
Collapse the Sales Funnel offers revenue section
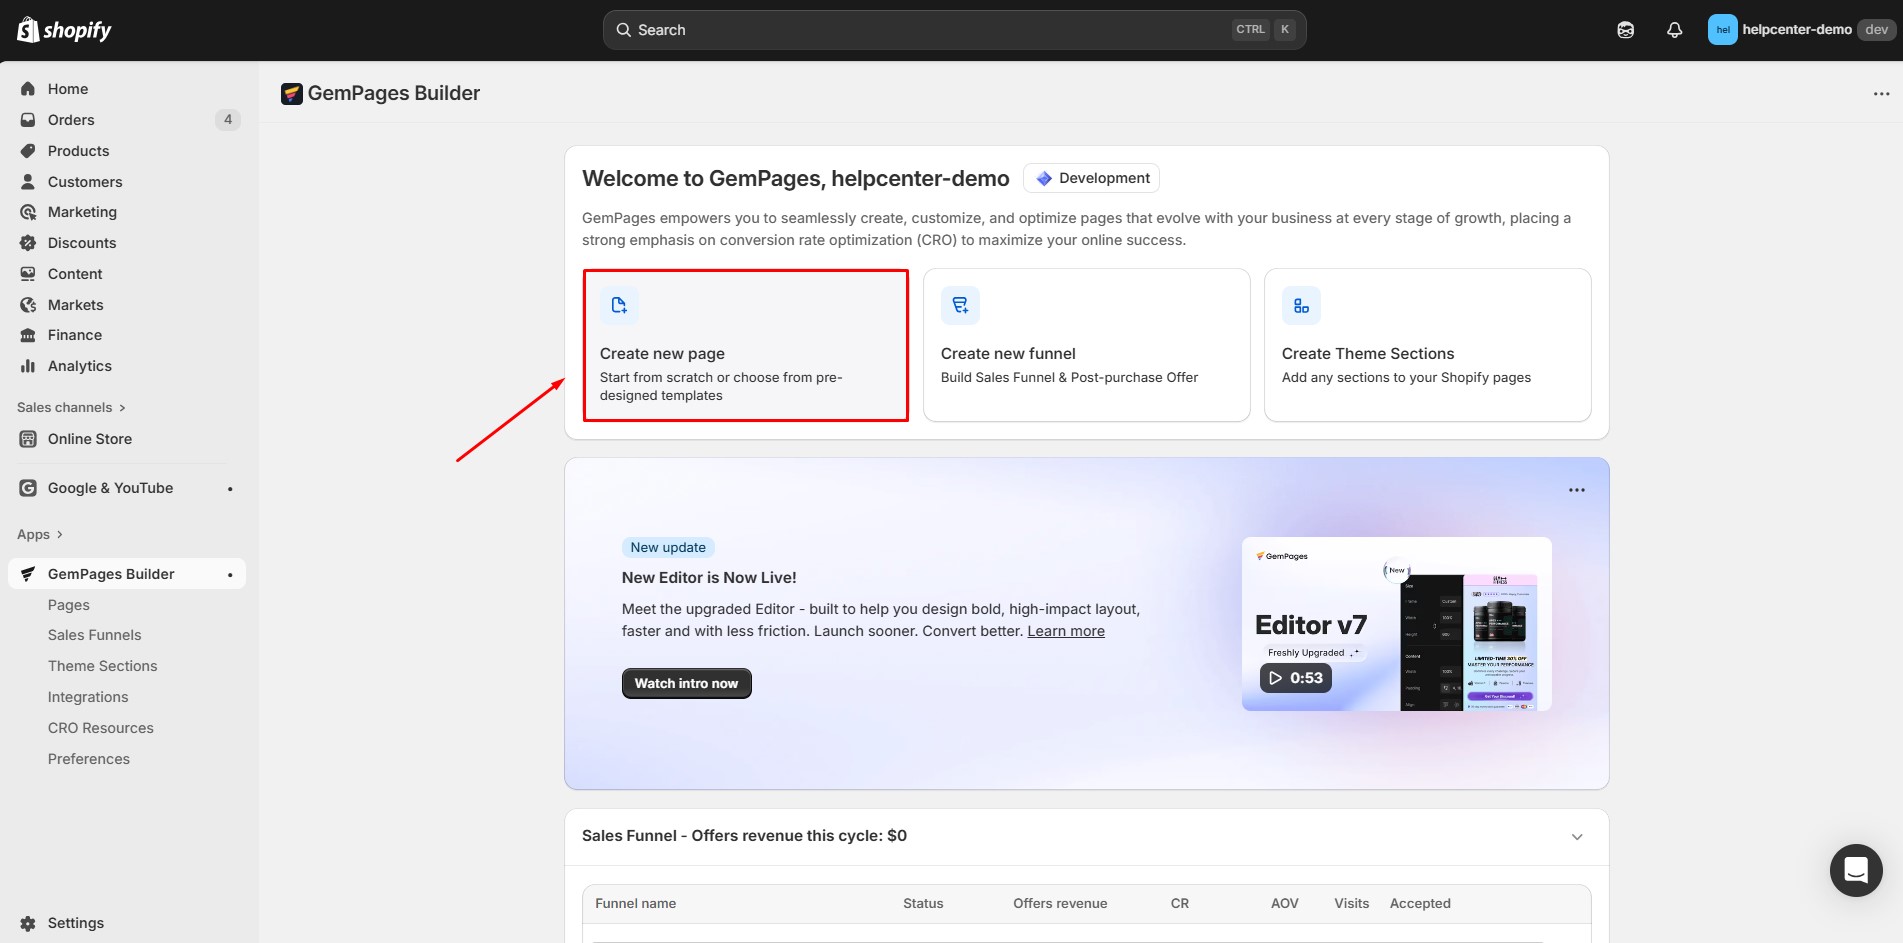[1577, 836]
